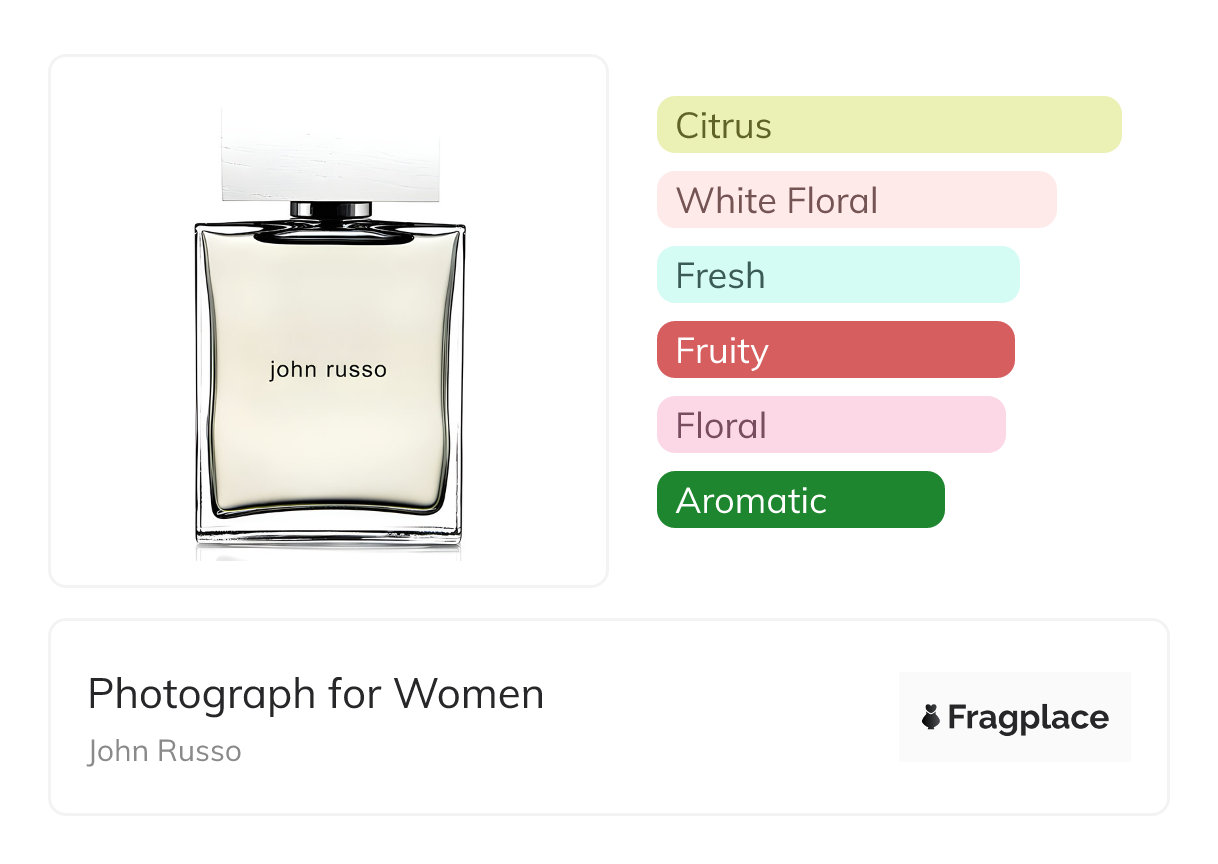Pick the red Fruity accord bar
This screenshot has height=864, width=1218.
point(835,350)
